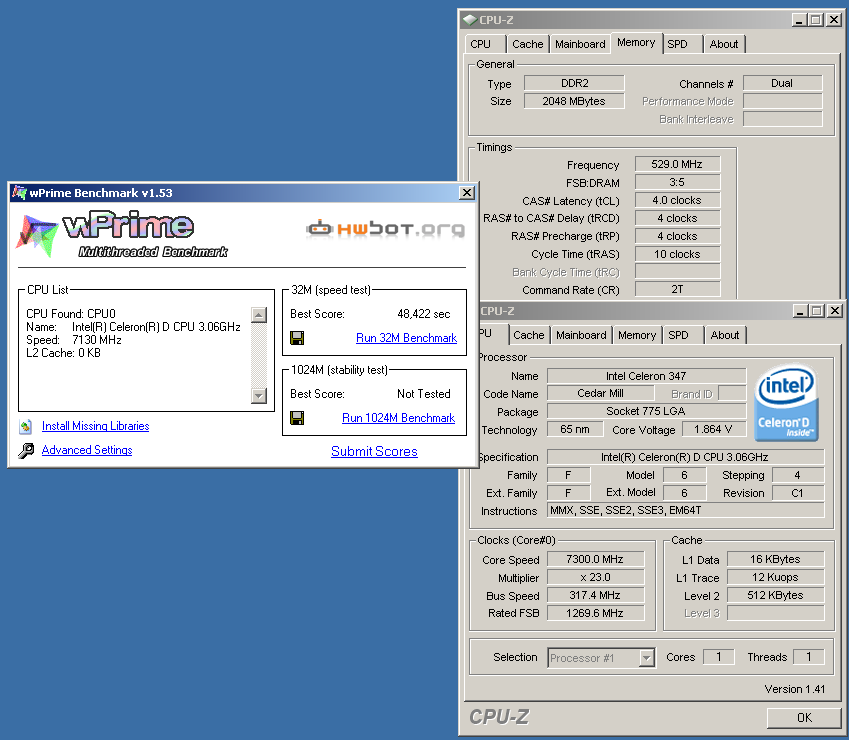Click the 48,422 sec best score text

tap(423, 314)
